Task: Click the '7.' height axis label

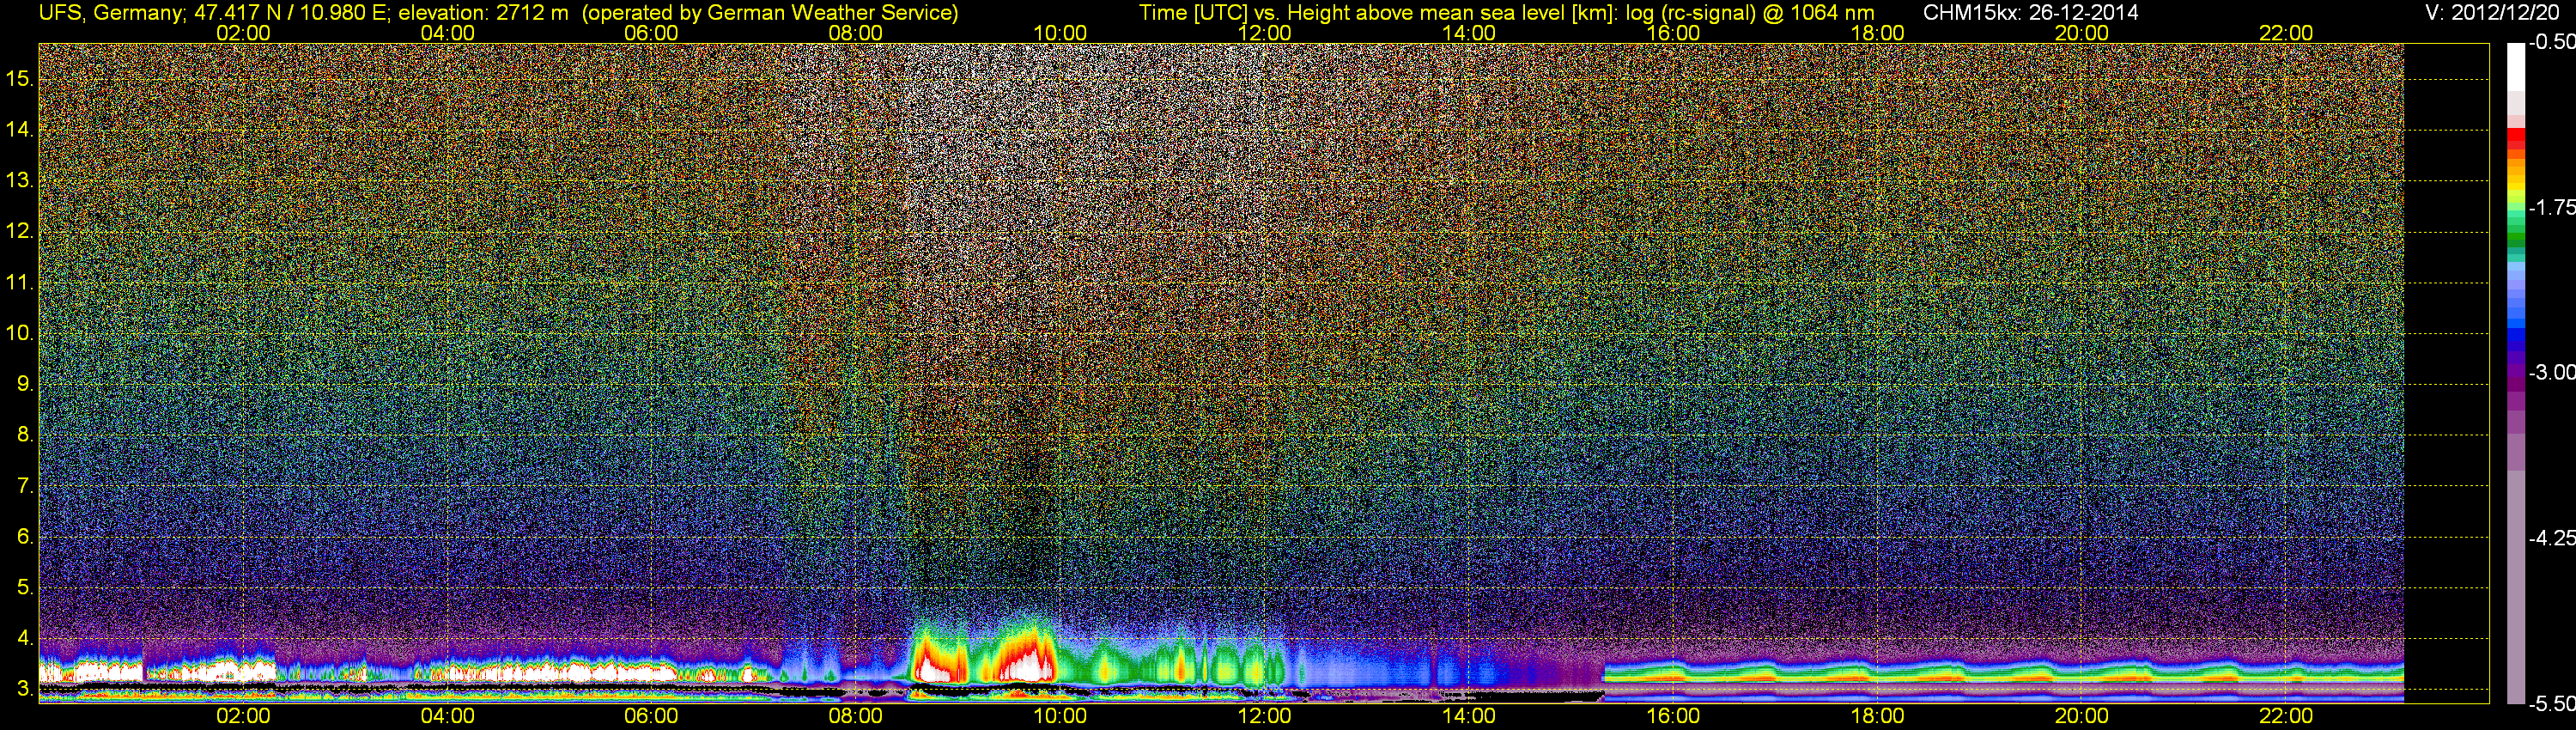Action: pos(25,486)
